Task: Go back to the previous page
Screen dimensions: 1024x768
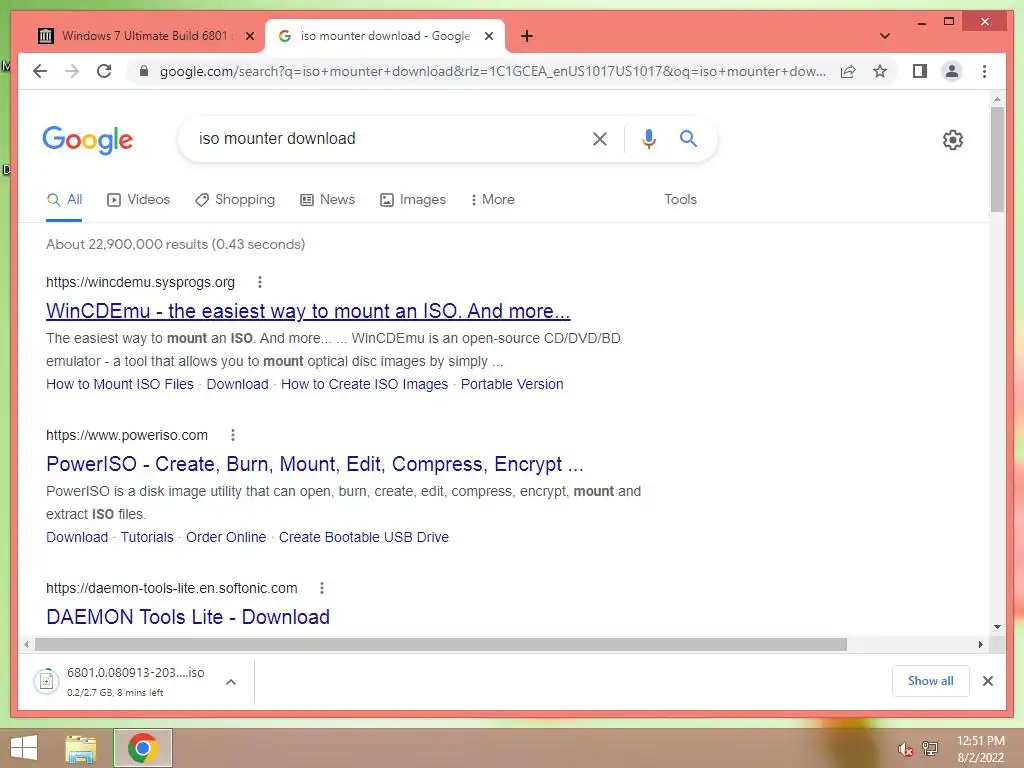Action: (x=40, y=71)
